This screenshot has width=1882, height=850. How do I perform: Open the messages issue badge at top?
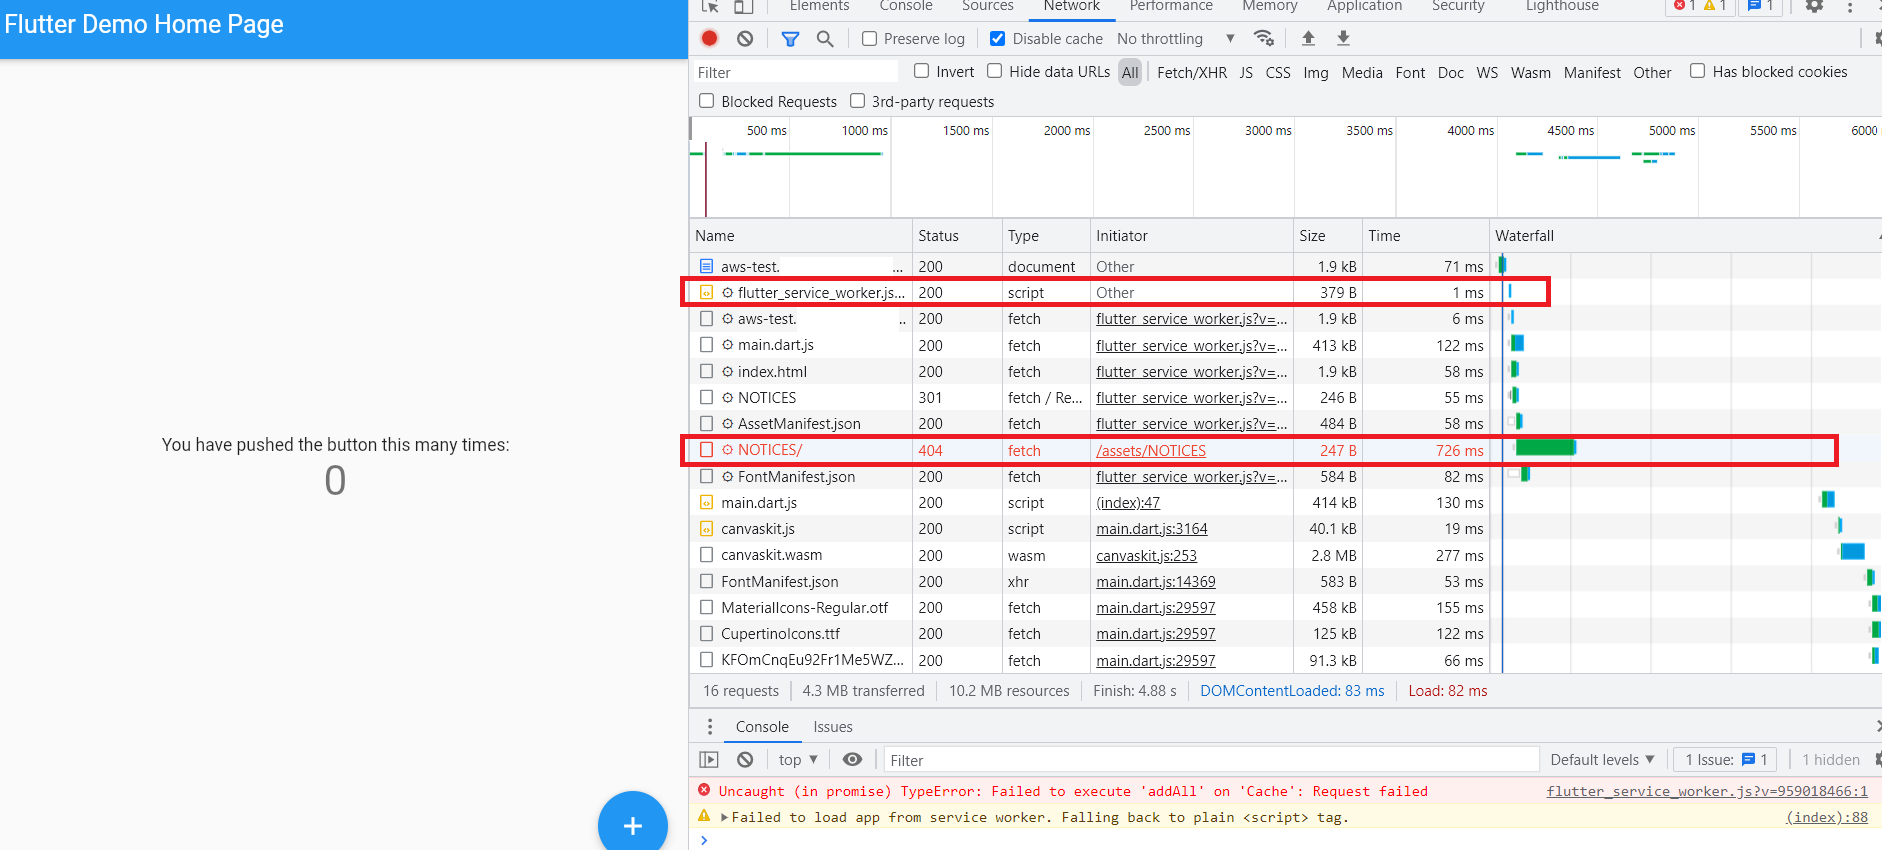point(1761,6)
